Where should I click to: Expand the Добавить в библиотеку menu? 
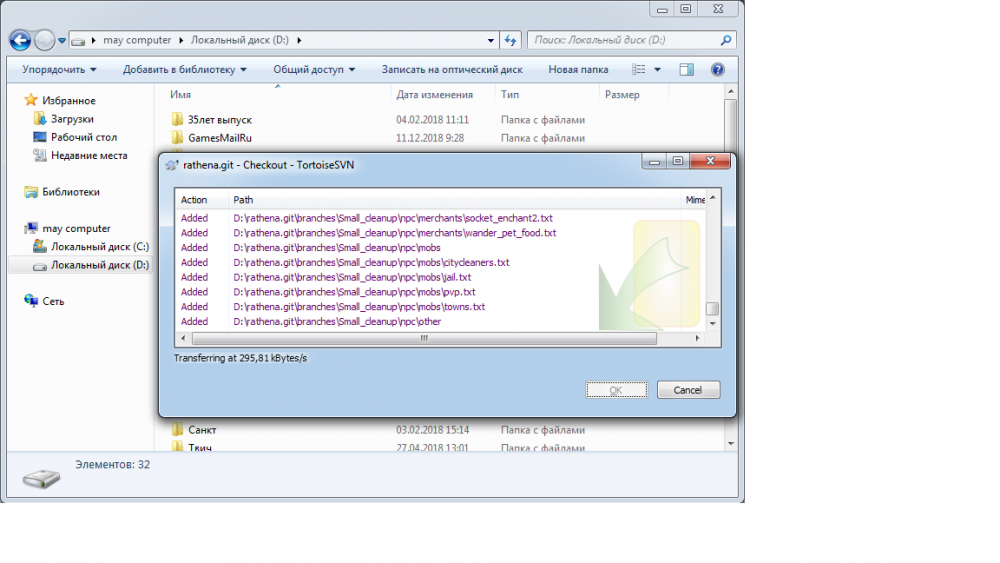[184, 70]
